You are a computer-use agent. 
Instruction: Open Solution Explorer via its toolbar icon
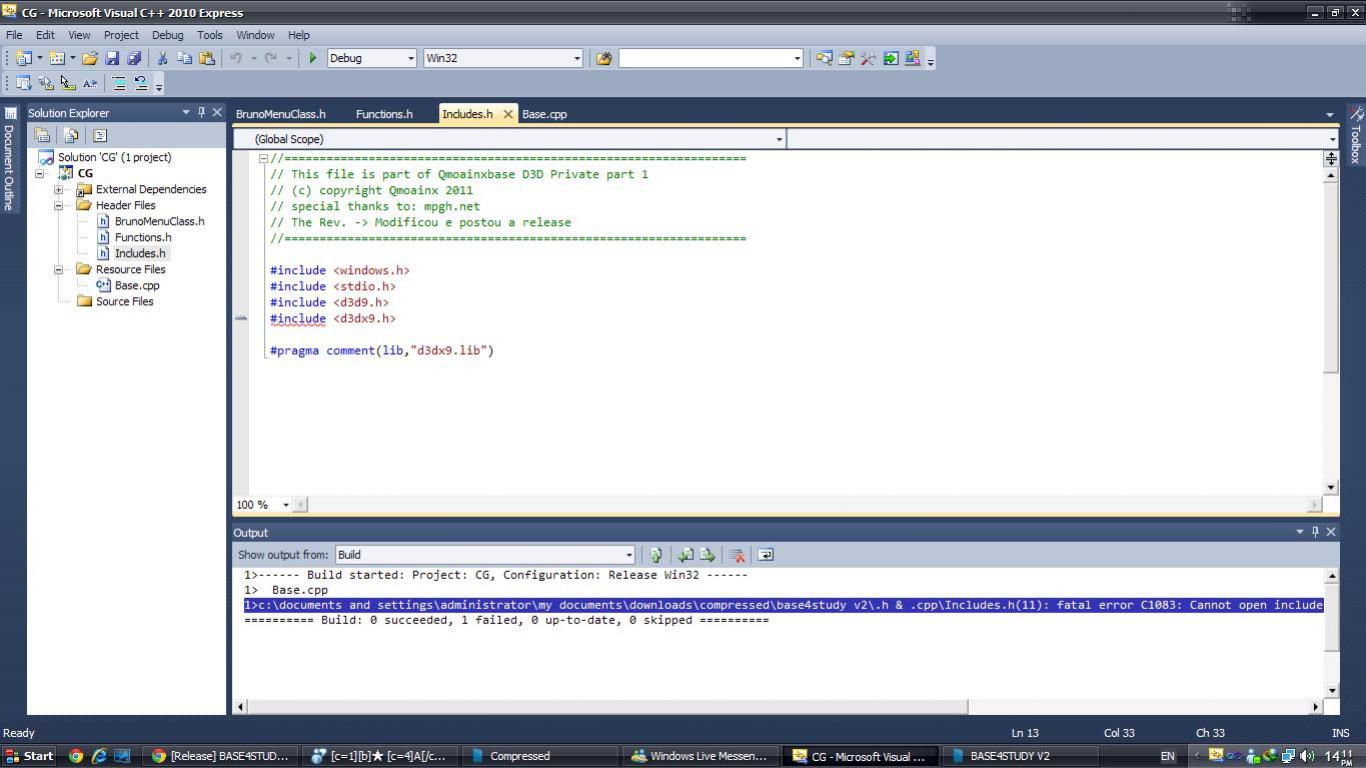click(824, 58)
